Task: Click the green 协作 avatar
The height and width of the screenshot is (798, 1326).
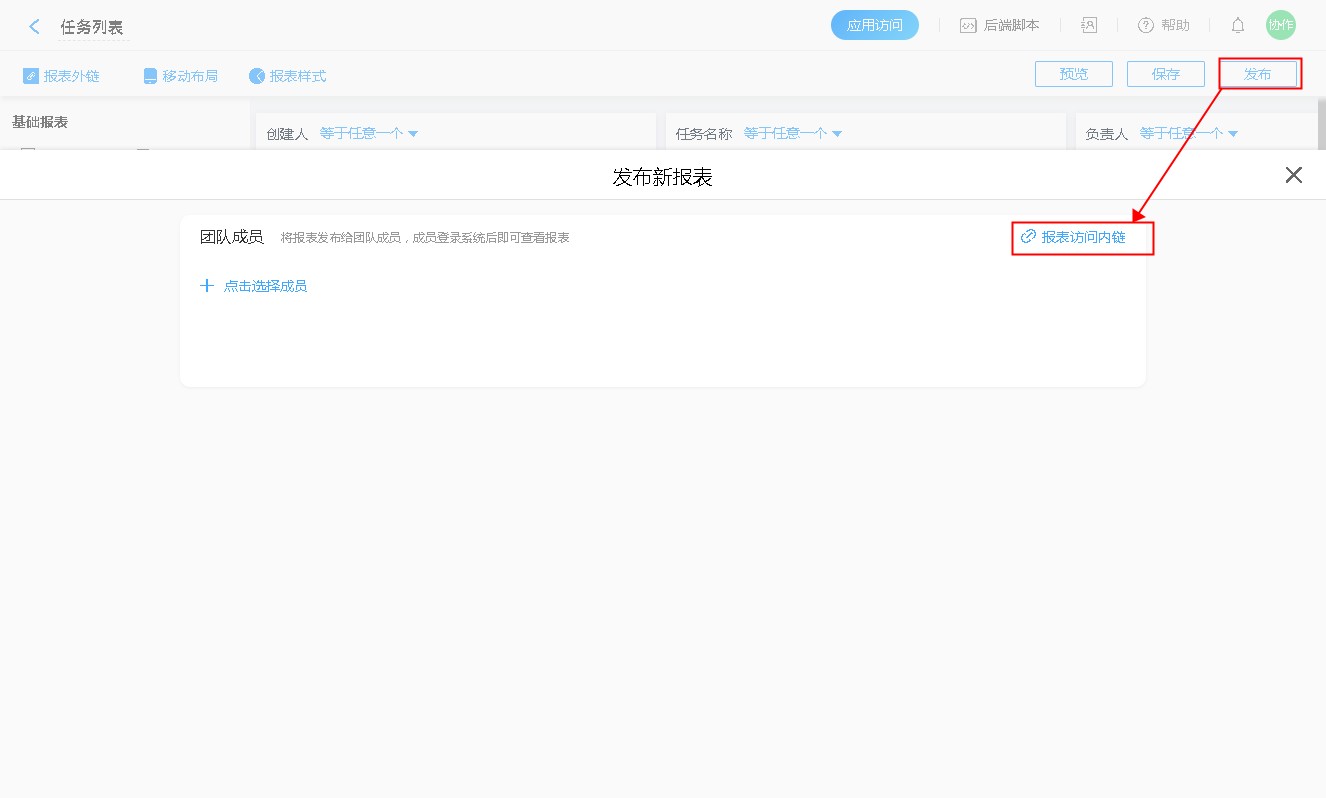Action: 1280,26
